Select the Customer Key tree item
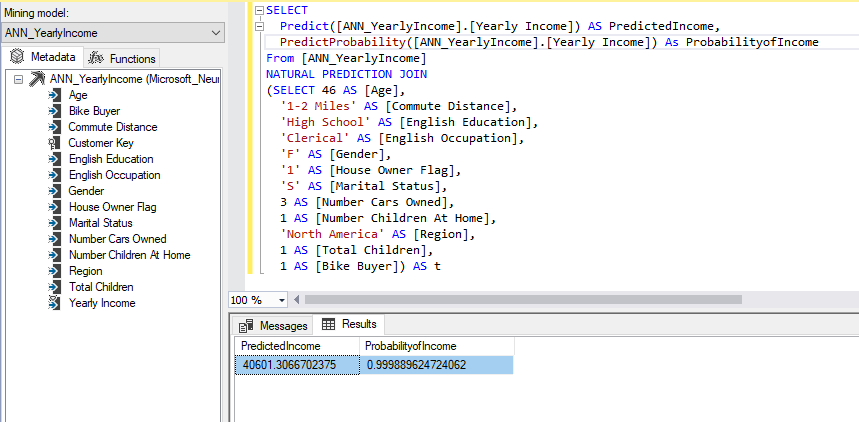 point(101,143)
